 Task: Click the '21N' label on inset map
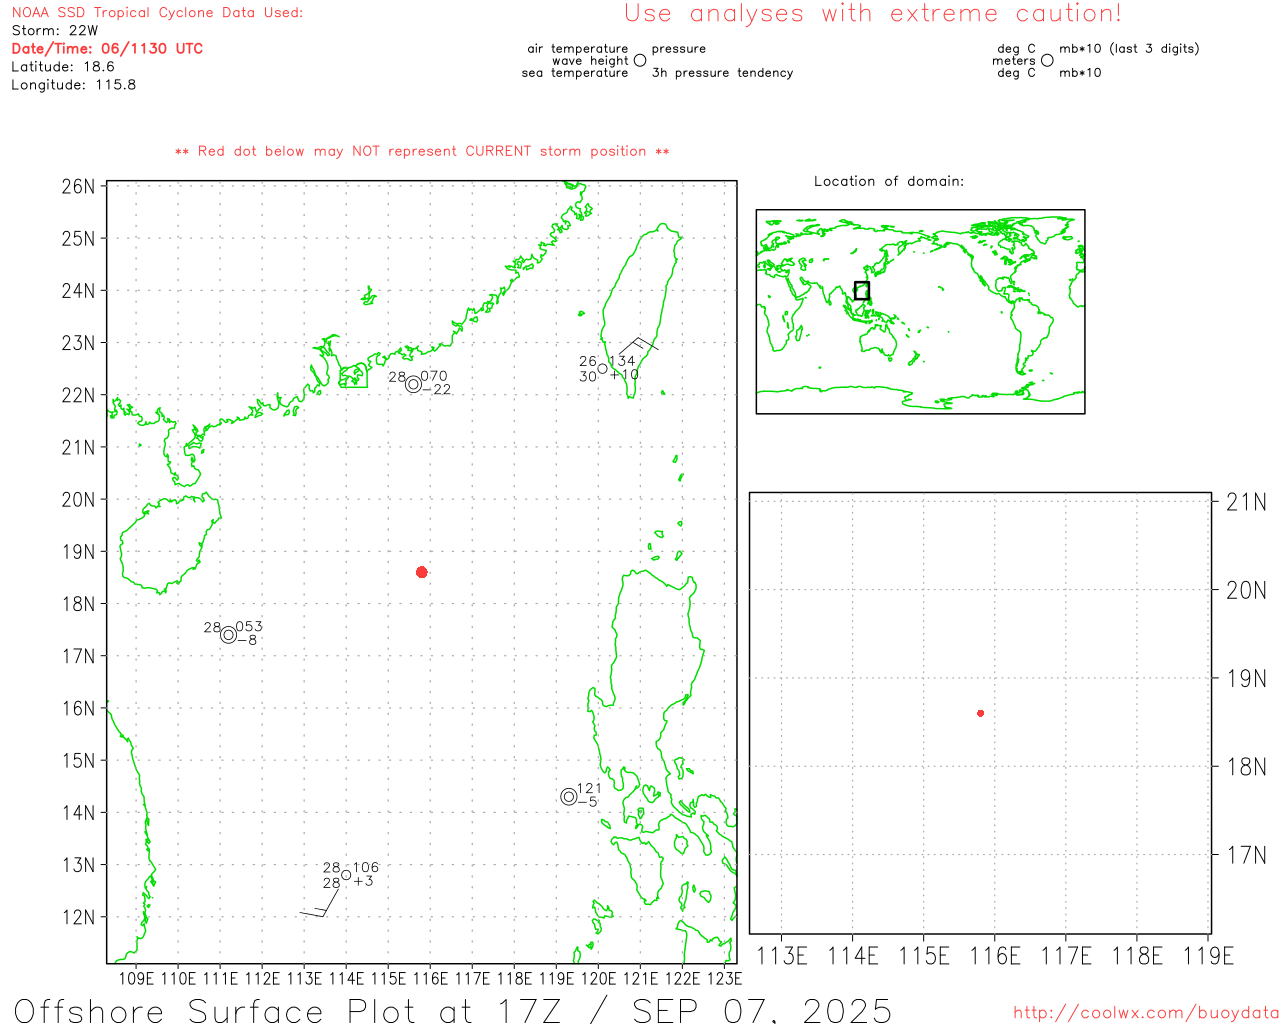tap(1246, 502)
